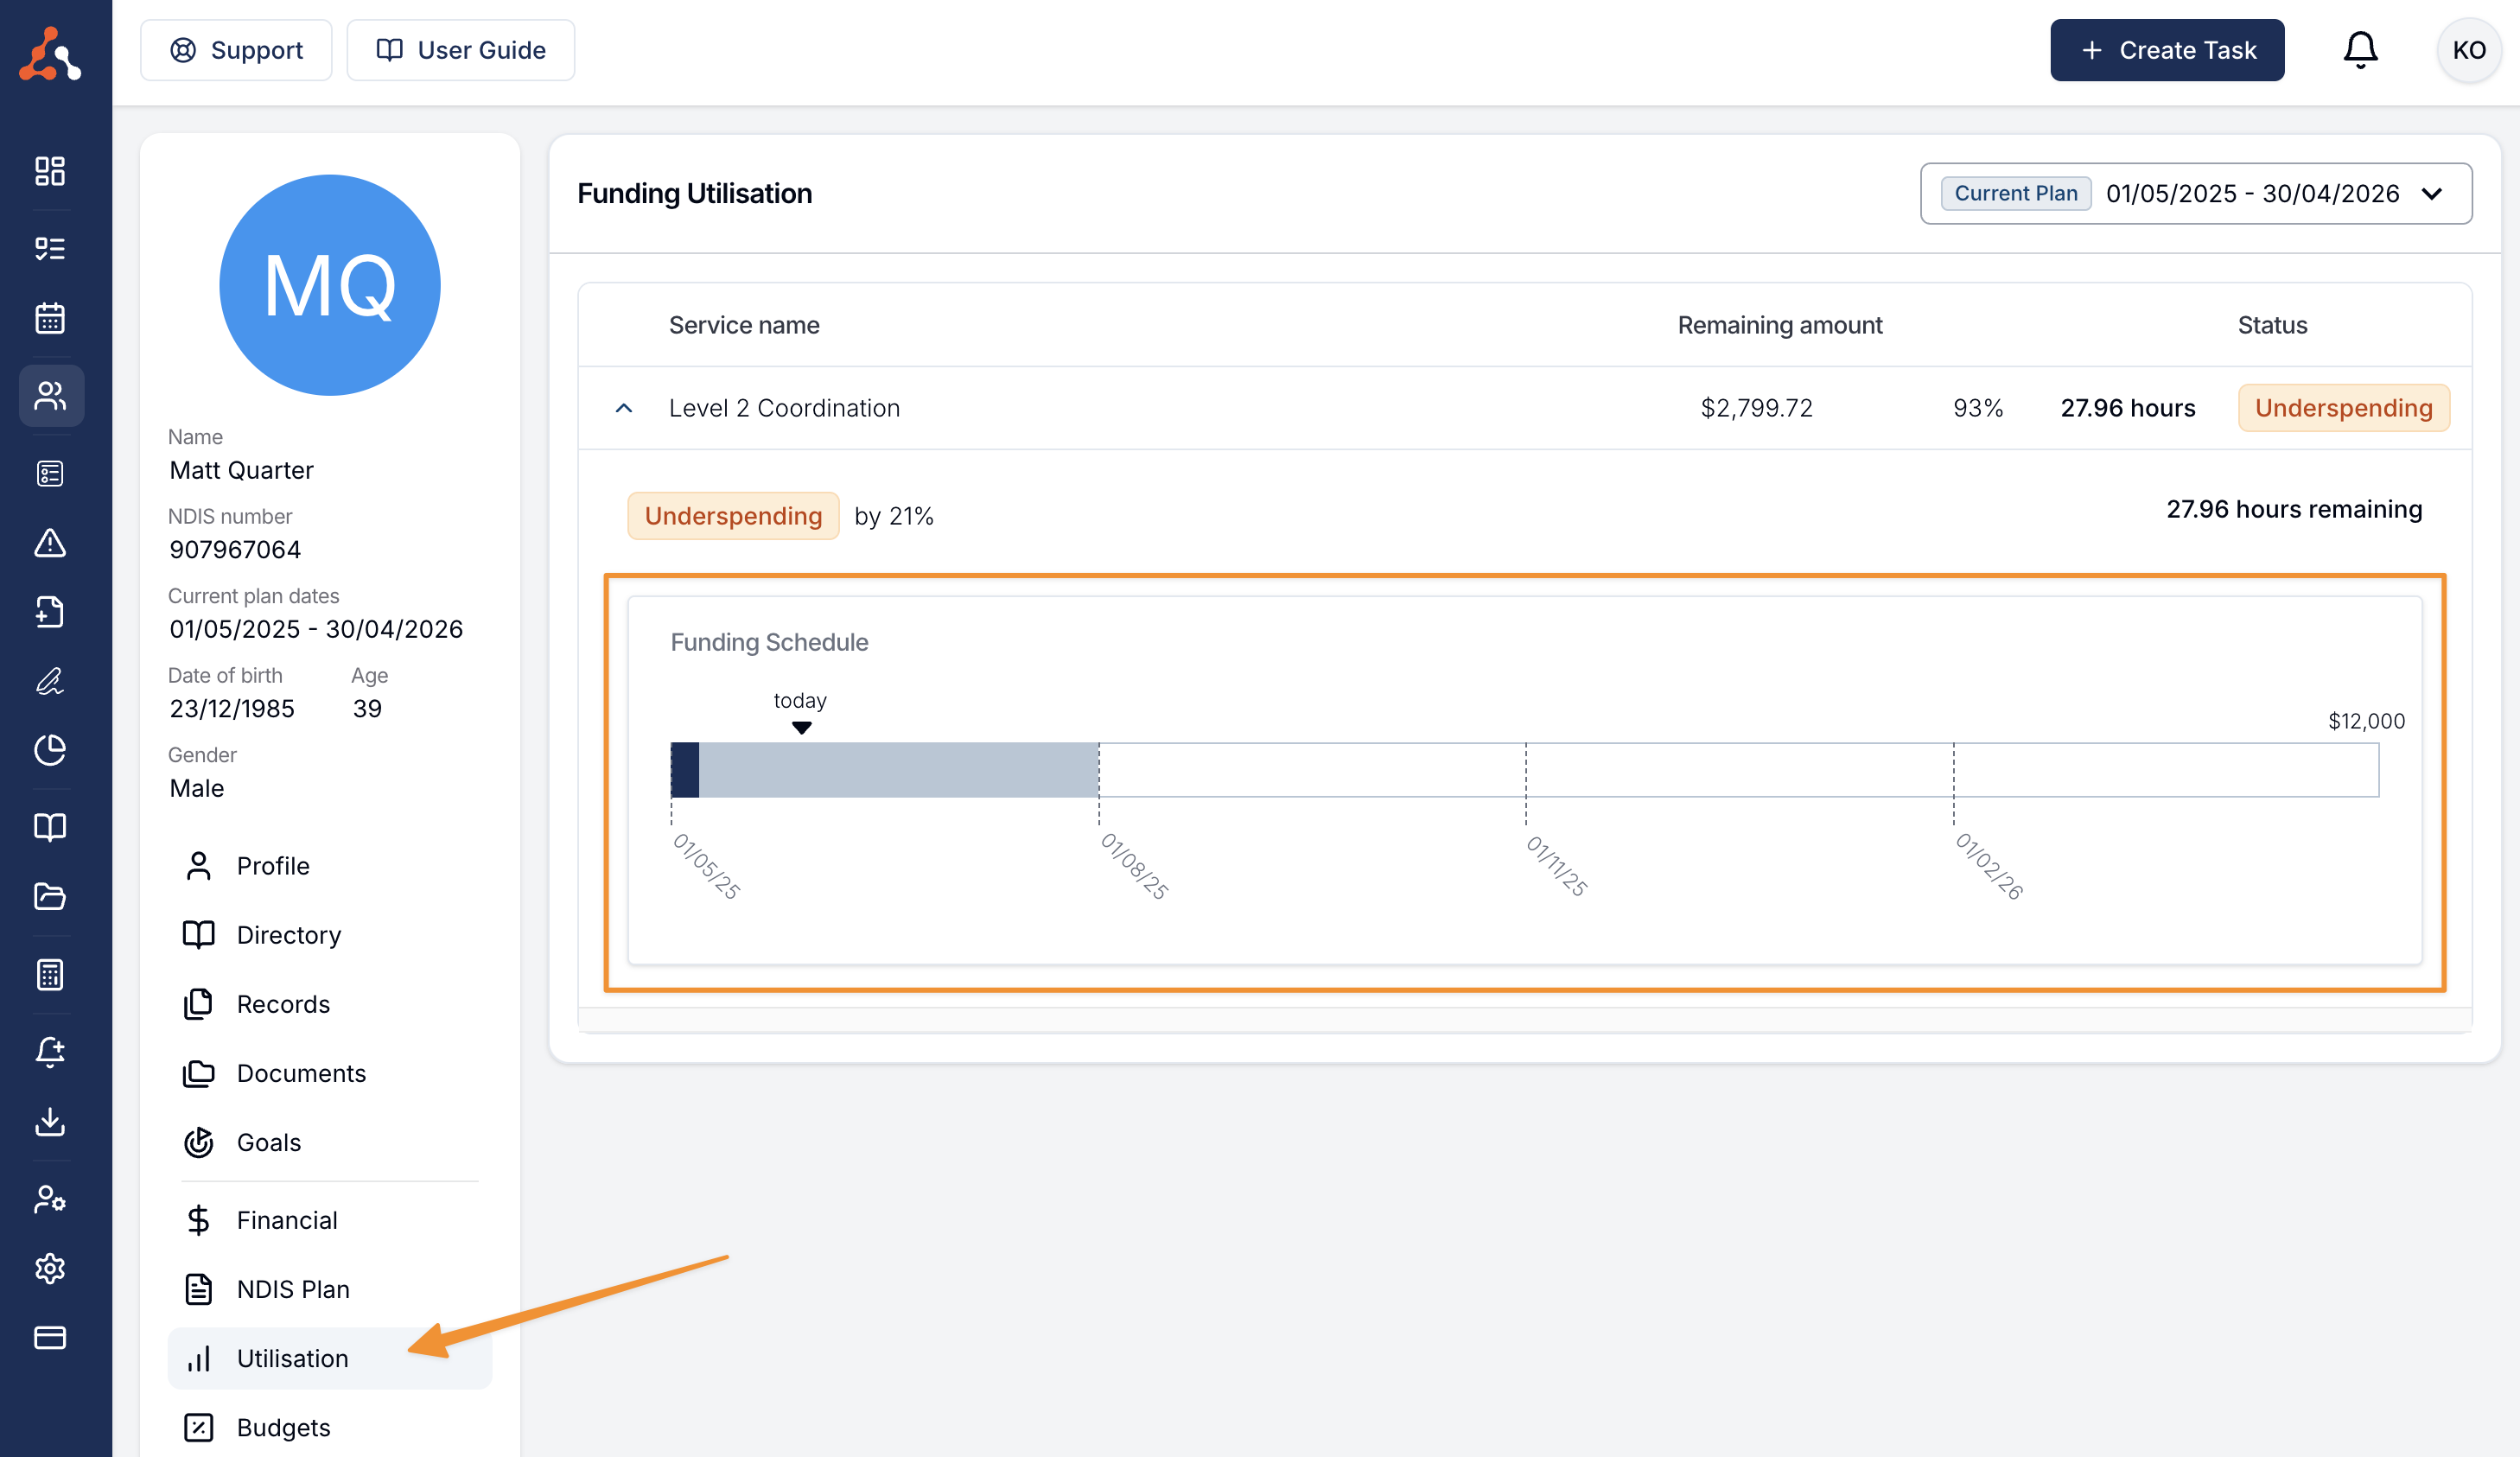Open the KO user avatar menu
Screen dimensions: 2520x1457
pyautogui.click(x=2468, y=50)
